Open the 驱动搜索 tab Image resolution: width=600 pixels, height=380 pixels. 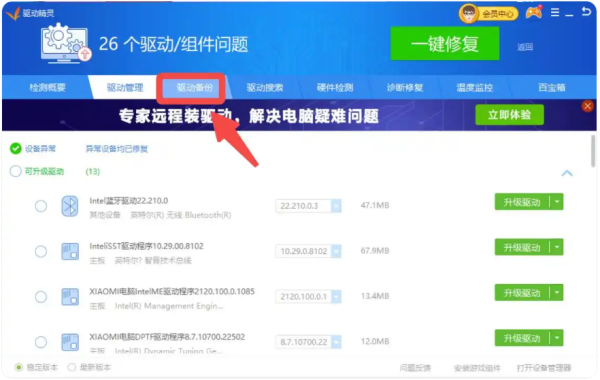(x=265, y=88)
